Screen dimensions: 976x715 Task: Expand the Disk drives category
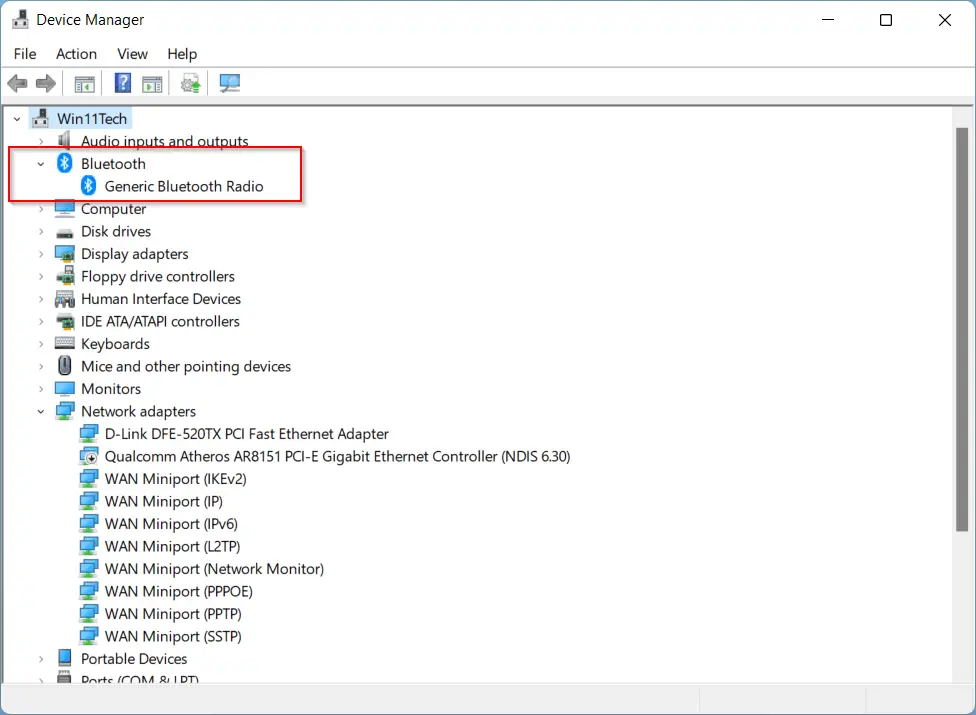(41, 231)
